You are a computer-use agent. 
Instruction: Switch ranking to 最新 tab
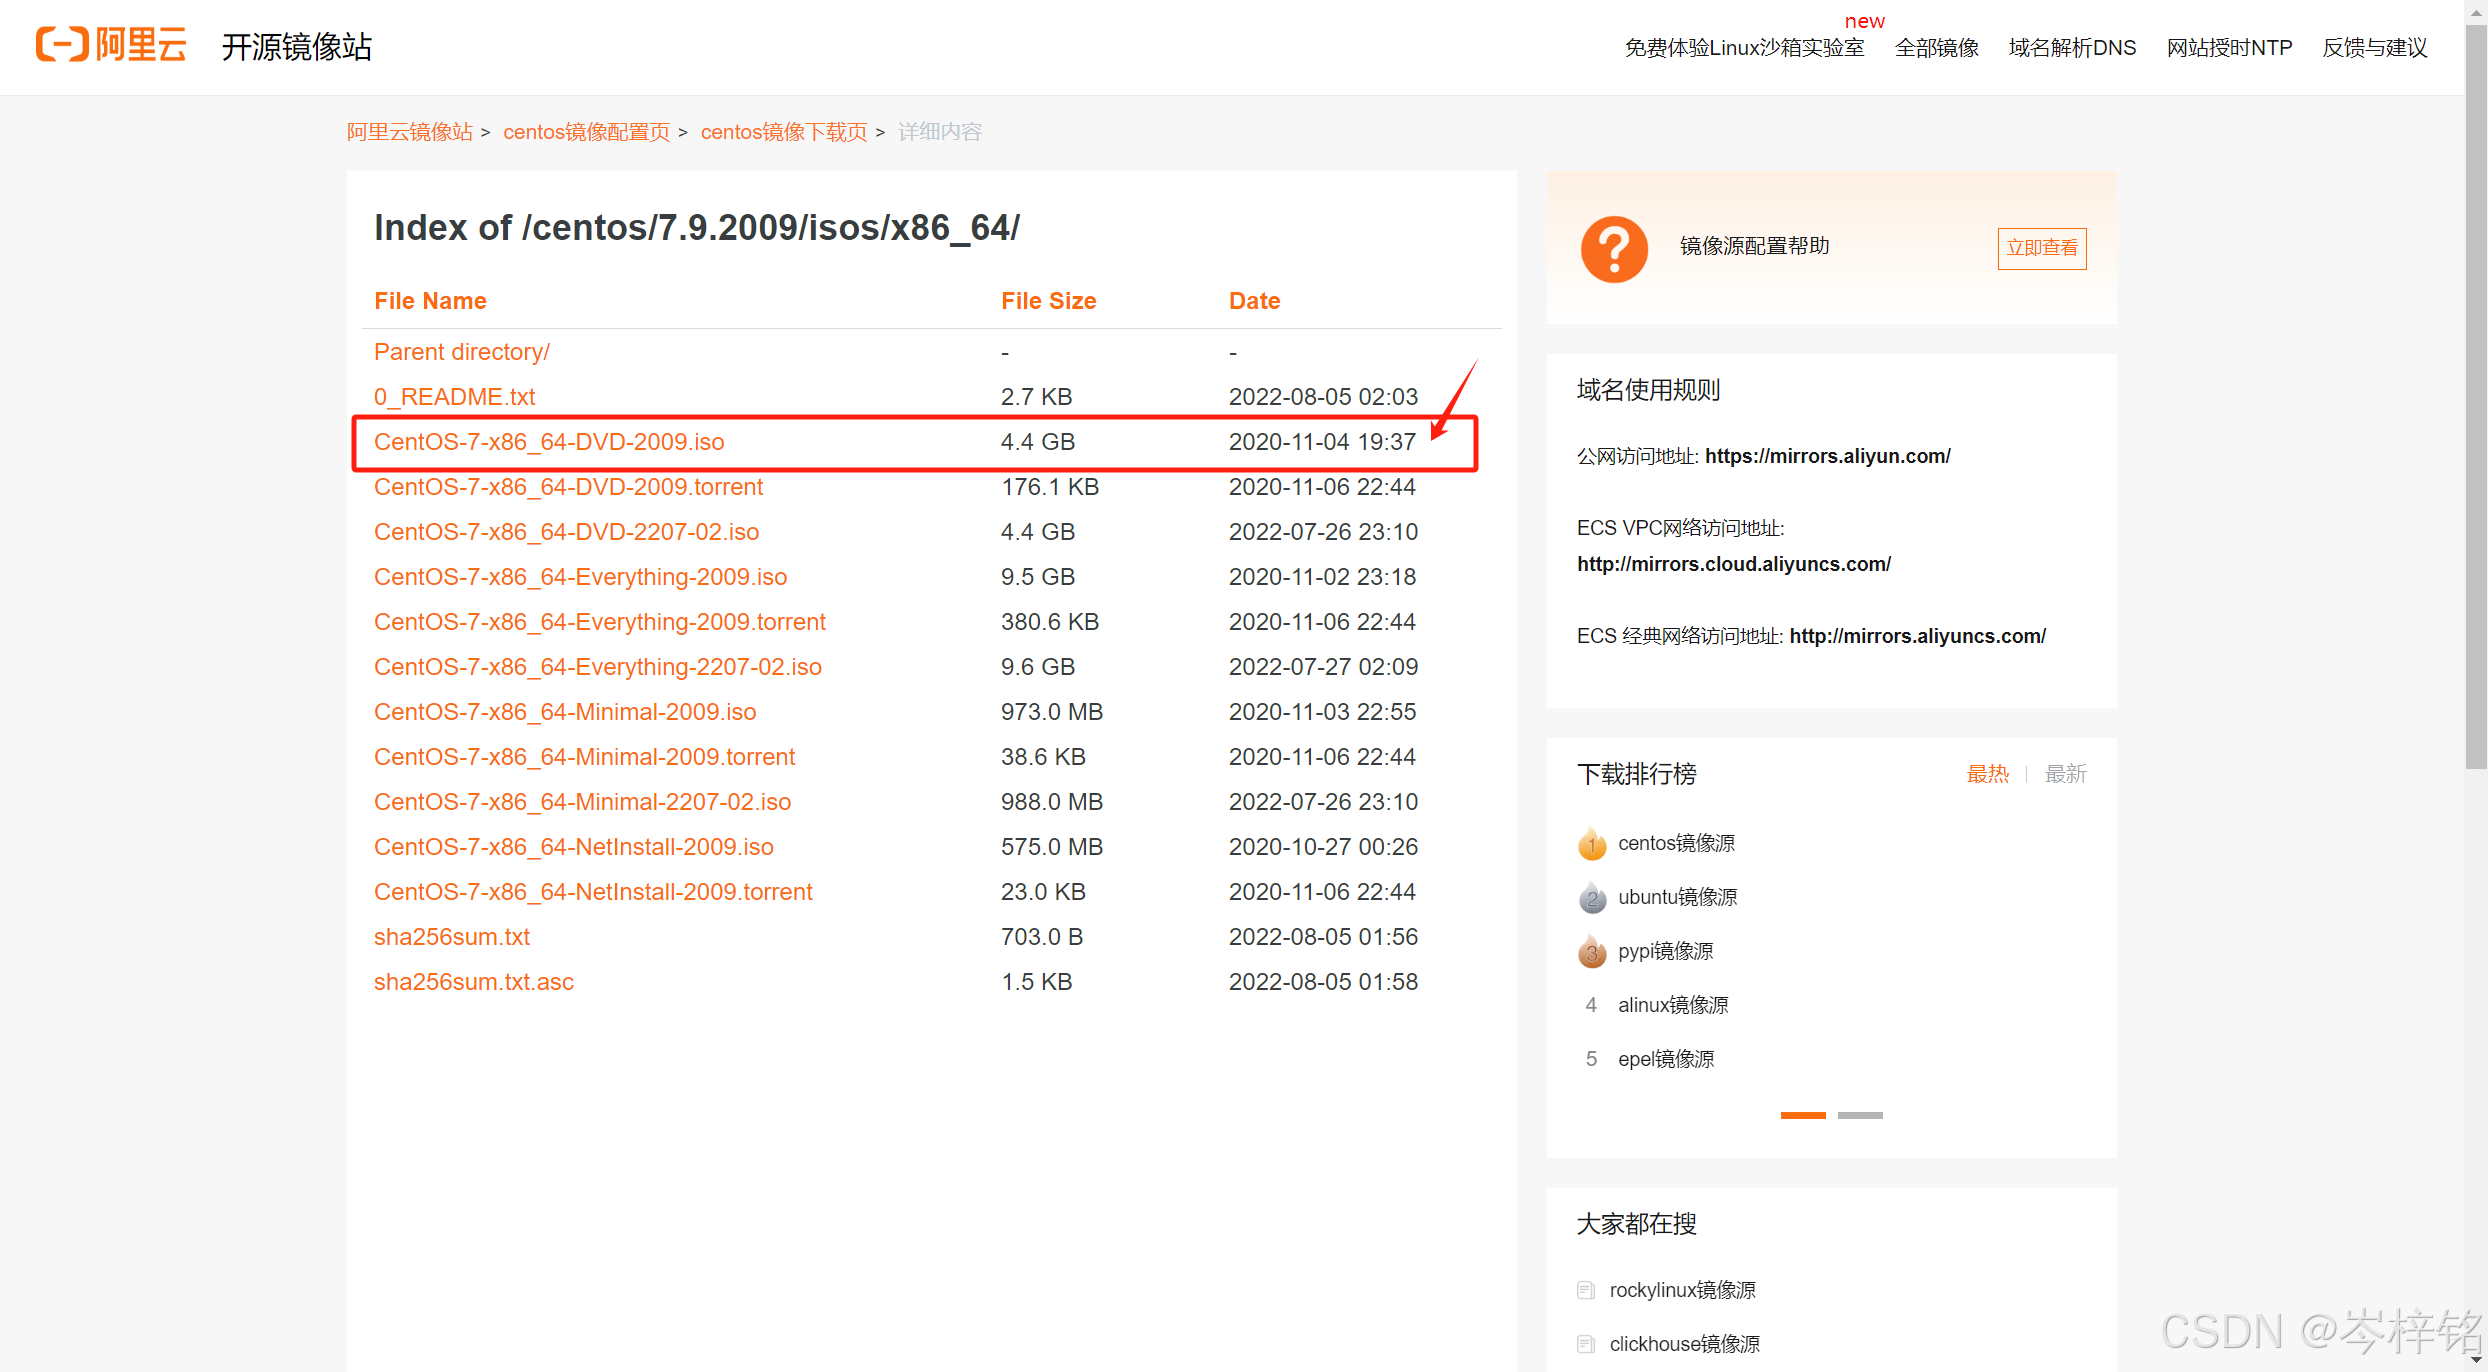(x=2065, y=774)
